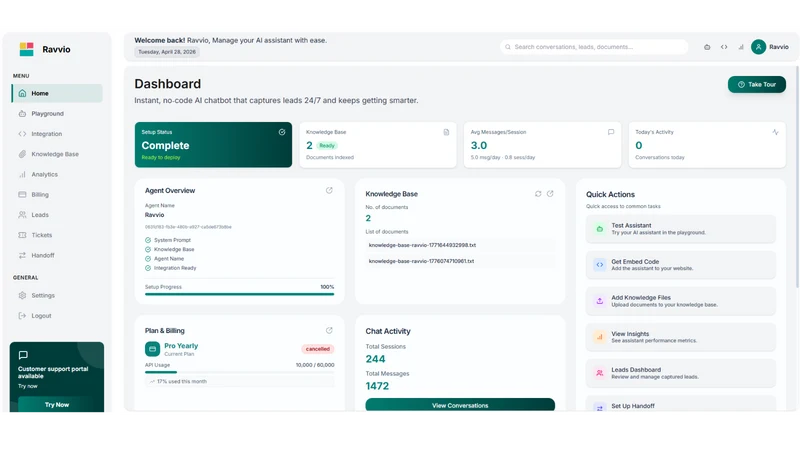Click the Take Tour button
This screenshot has height=450, width=800.
tap(757, 85)
